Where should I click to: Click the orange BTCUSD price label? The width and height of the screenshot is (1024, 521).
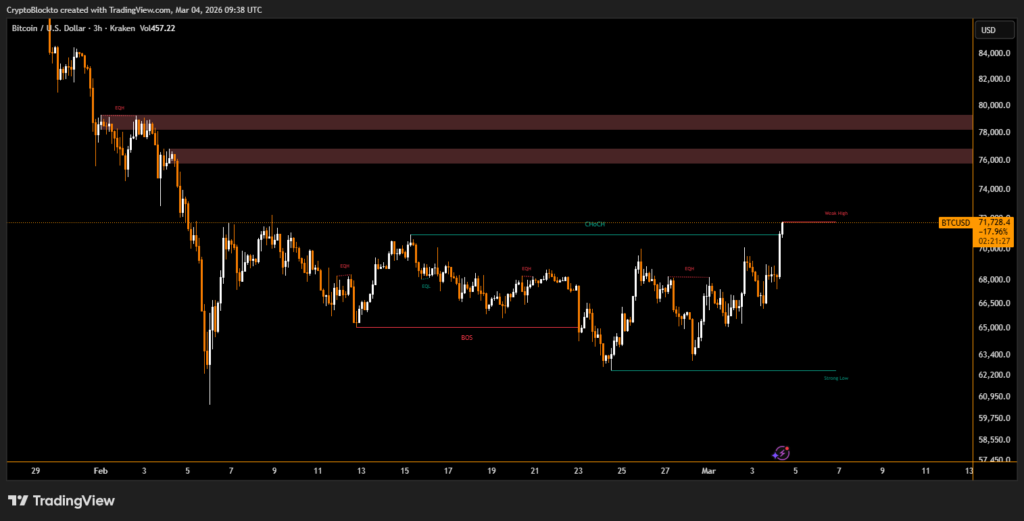[x=955, y=222]
